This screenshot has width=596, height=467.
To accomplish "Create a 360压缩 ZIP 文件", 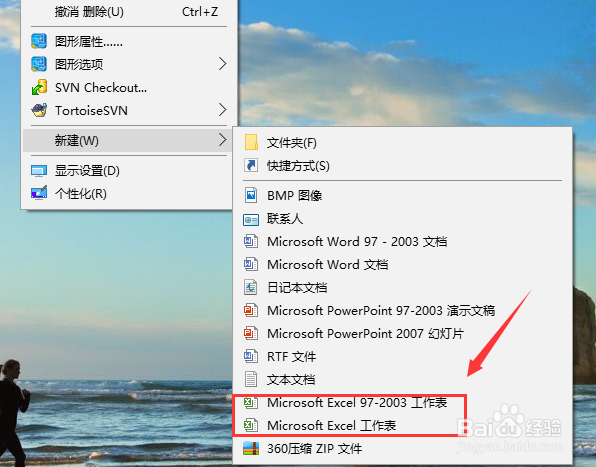I will [403, 448].
